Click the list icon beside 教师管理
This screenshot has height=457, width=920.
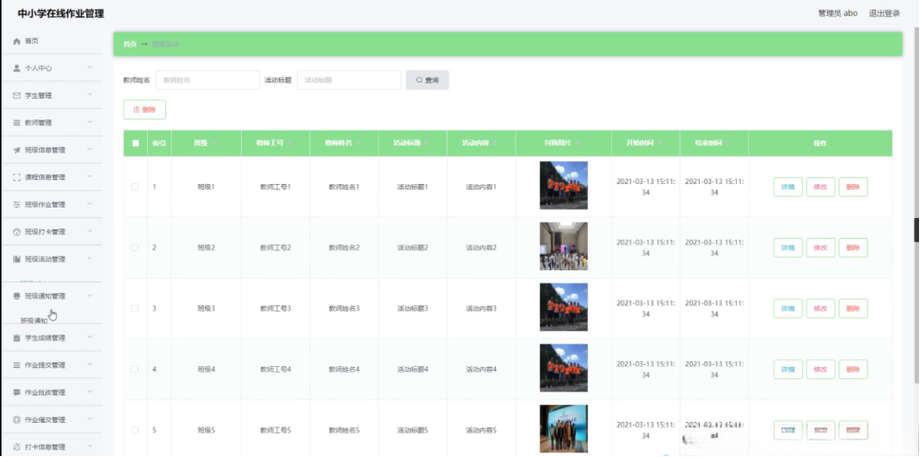click(16, 123)
